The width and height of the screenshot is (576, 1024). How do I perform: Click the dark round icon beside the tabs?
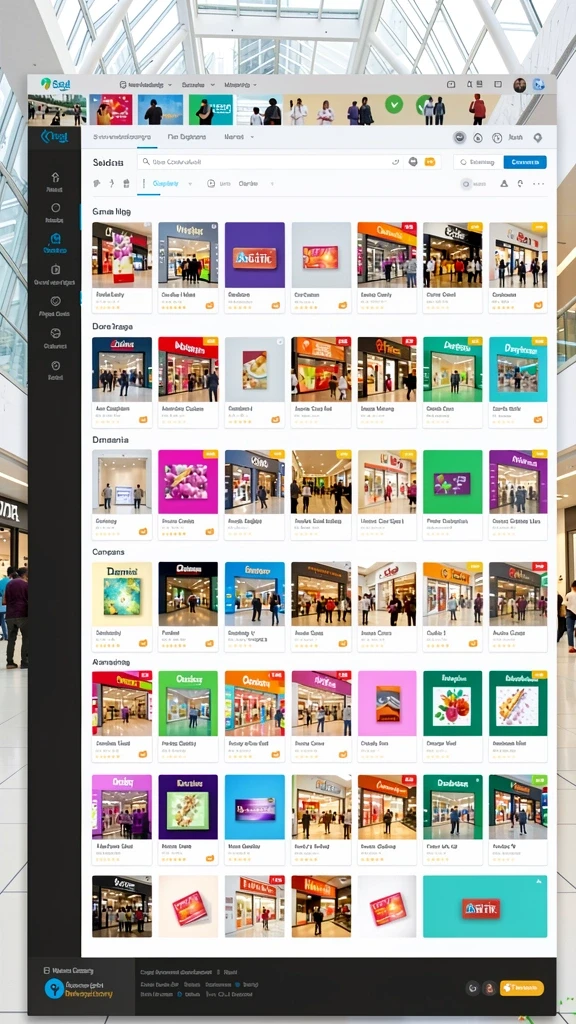pos(460,138)
